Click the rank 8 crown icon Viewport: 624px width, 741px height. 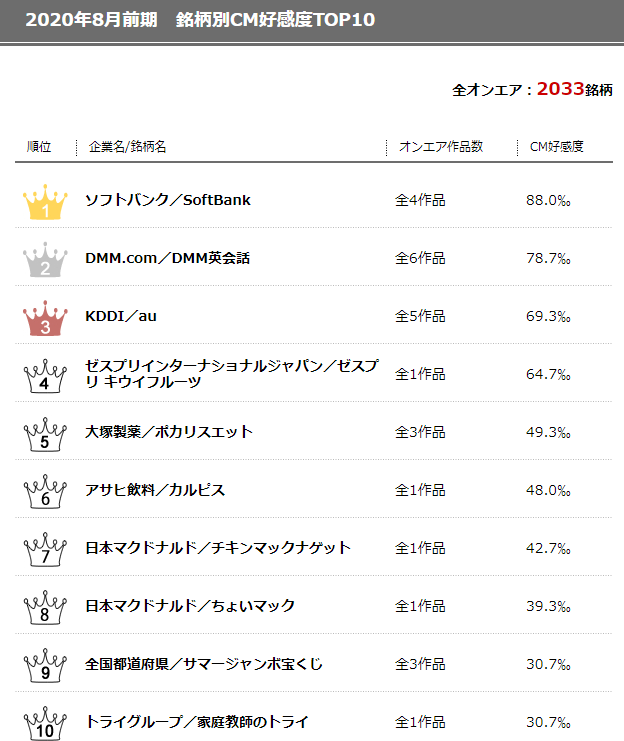[45, 608]
